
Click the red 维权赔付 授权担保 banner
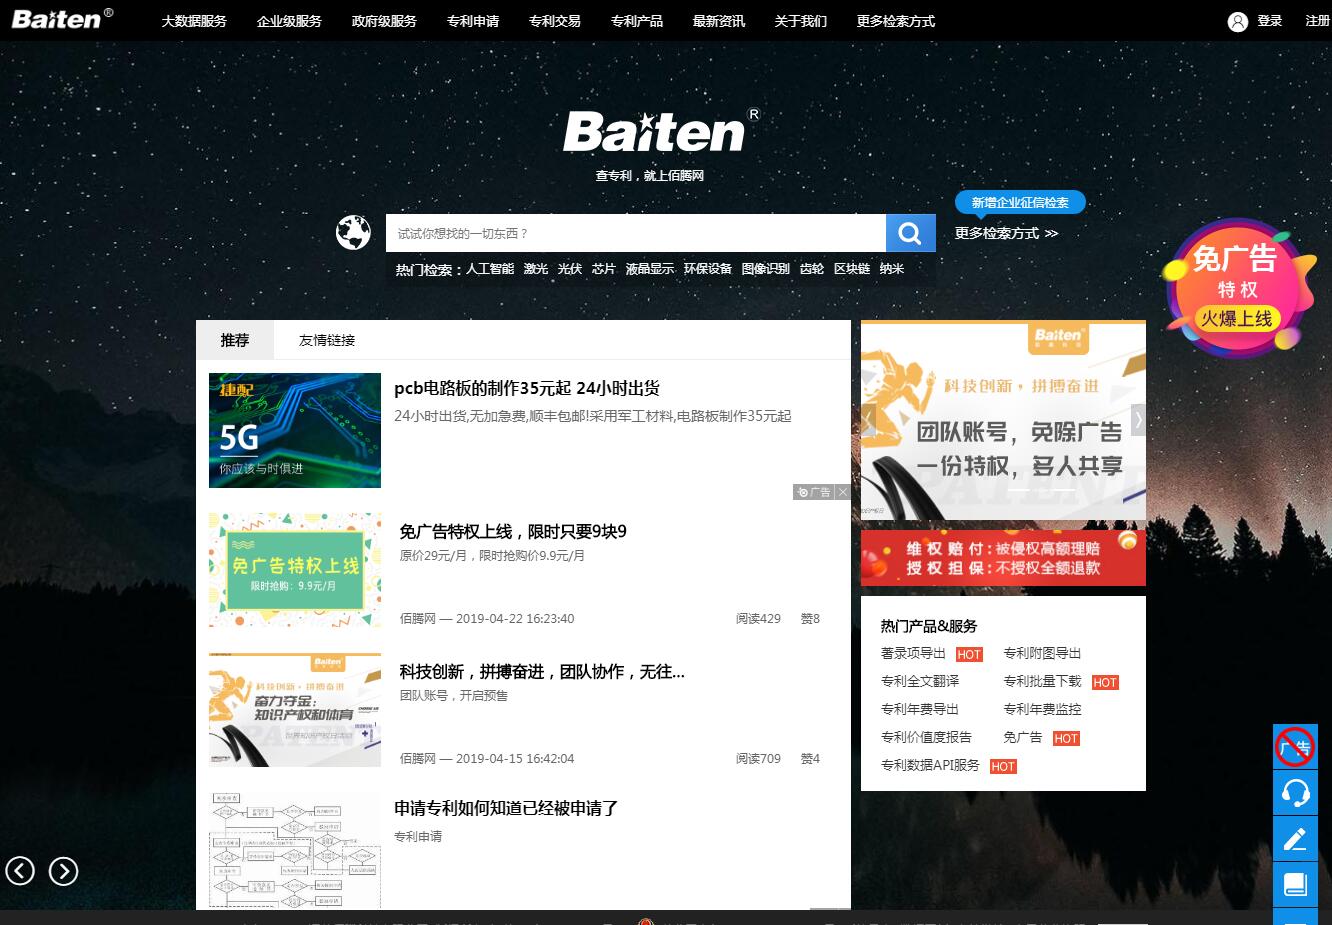tap(1003, 558)
